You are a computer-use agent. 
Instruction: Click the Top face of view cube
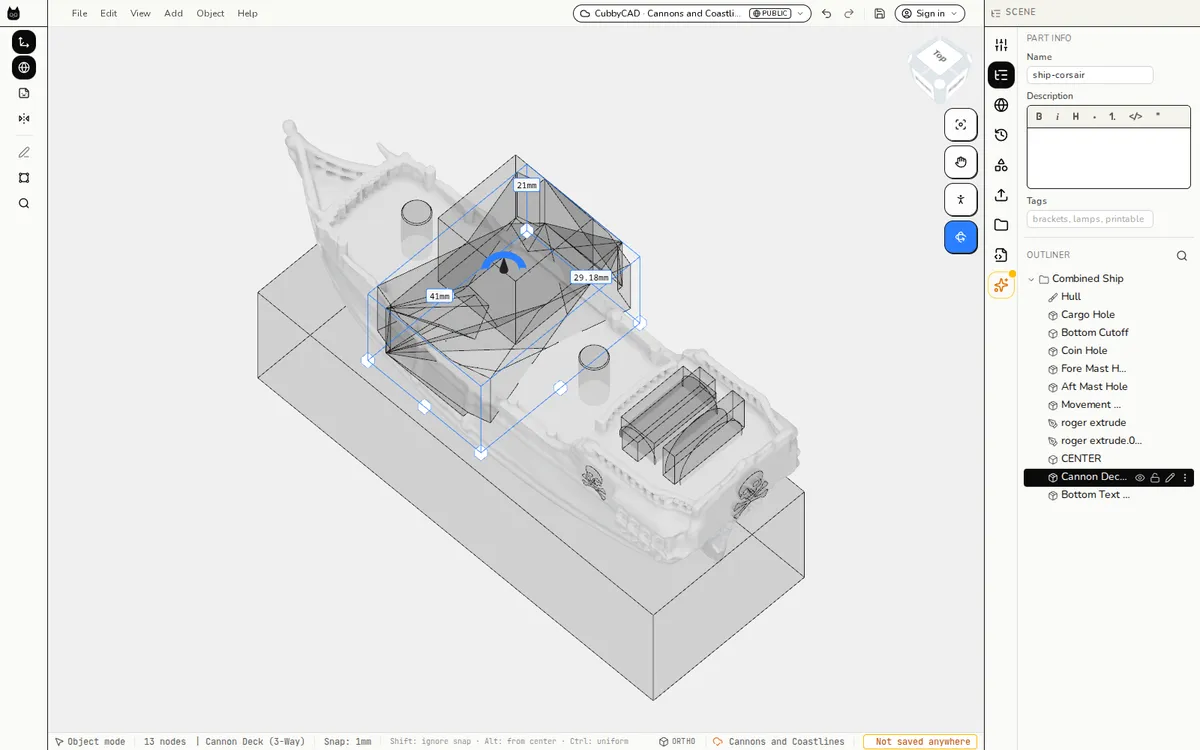pyautogui.click(x=939, y=57)
